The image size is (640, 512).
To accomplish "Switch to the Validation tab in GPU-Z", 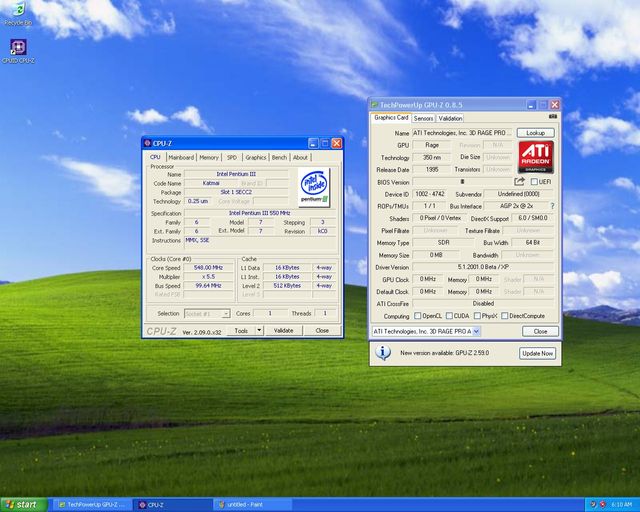I will [450, 118].
